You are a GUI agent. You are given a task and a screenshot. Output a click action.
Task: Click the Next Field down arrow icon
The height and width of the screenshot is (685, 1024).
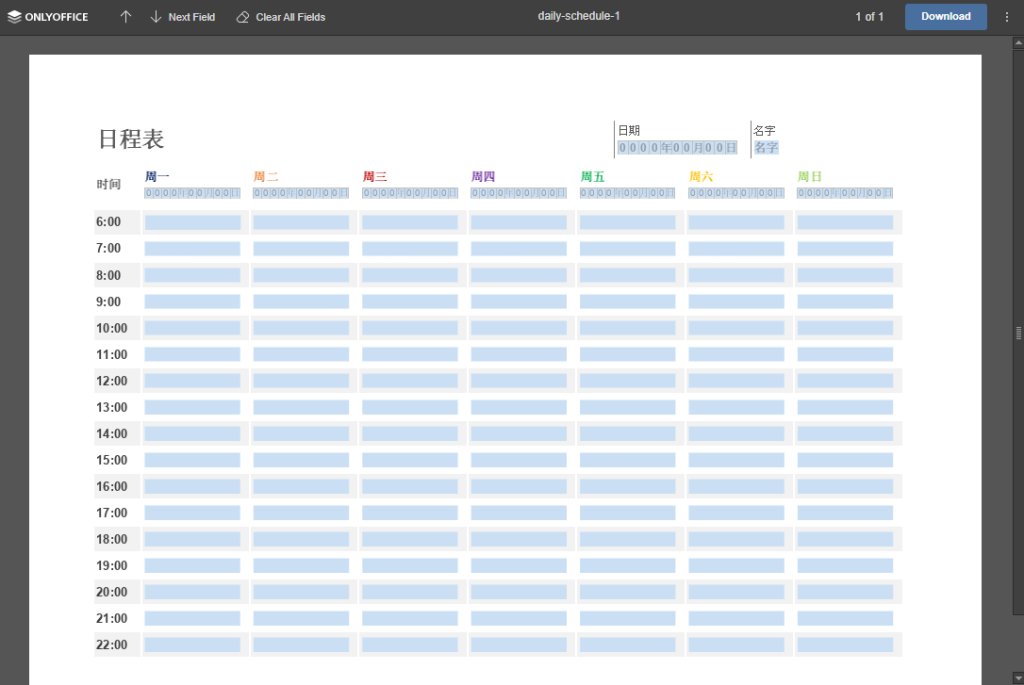coord(156,17)
